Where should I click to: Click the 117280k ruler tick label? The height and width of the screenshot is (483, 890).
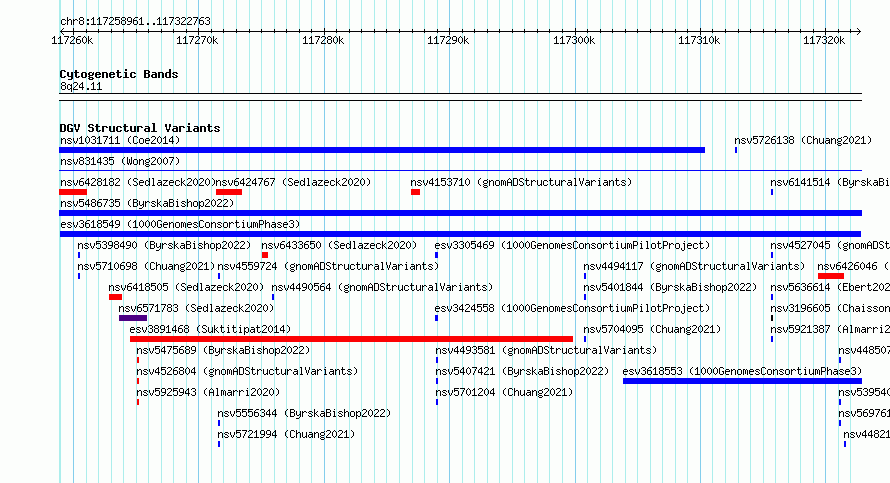(x=323, y=40)
